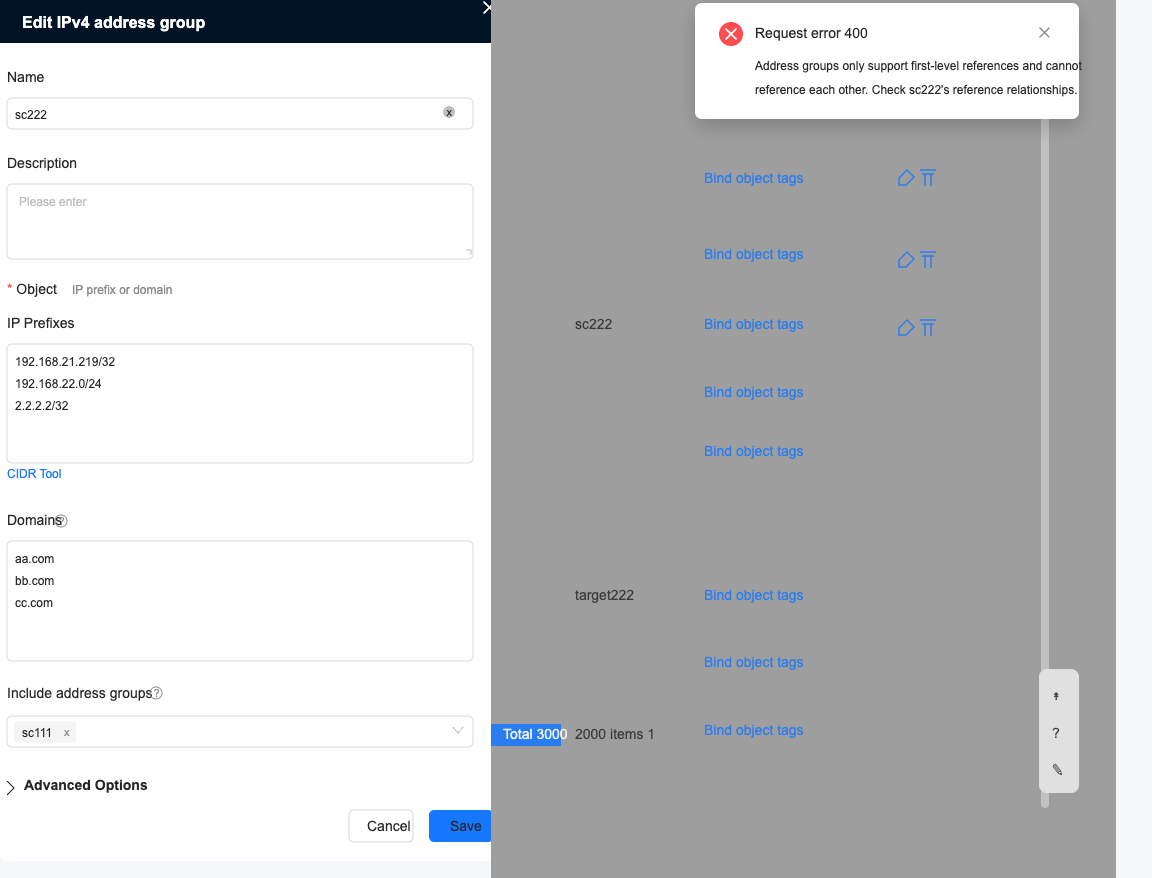Click the back-to-top arrow in floating toolbar
This screenshot has height=878, width=1152.
[x=1056, y=696]
